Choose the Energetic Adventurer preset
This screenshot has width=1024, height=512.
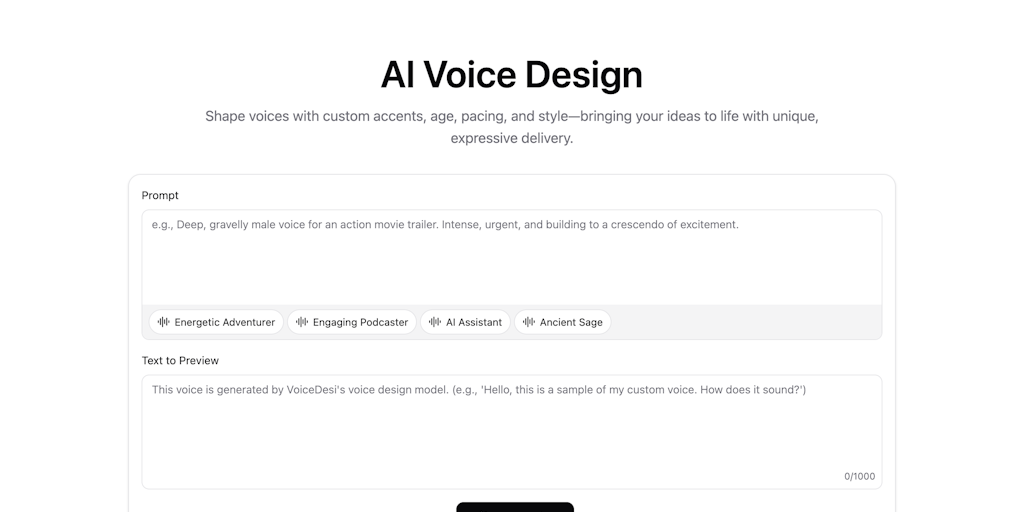[x=216, y=322]
